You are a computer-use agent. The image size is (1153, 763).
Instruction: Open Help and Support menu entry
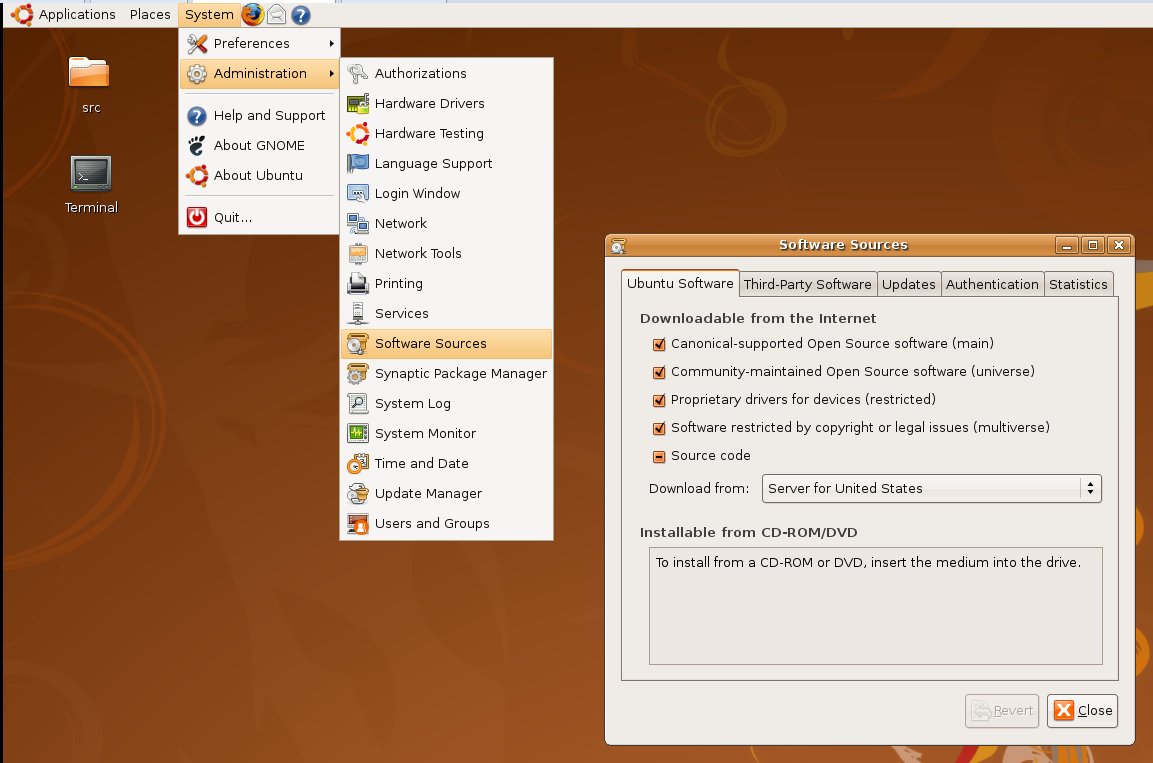click(259, 115)
